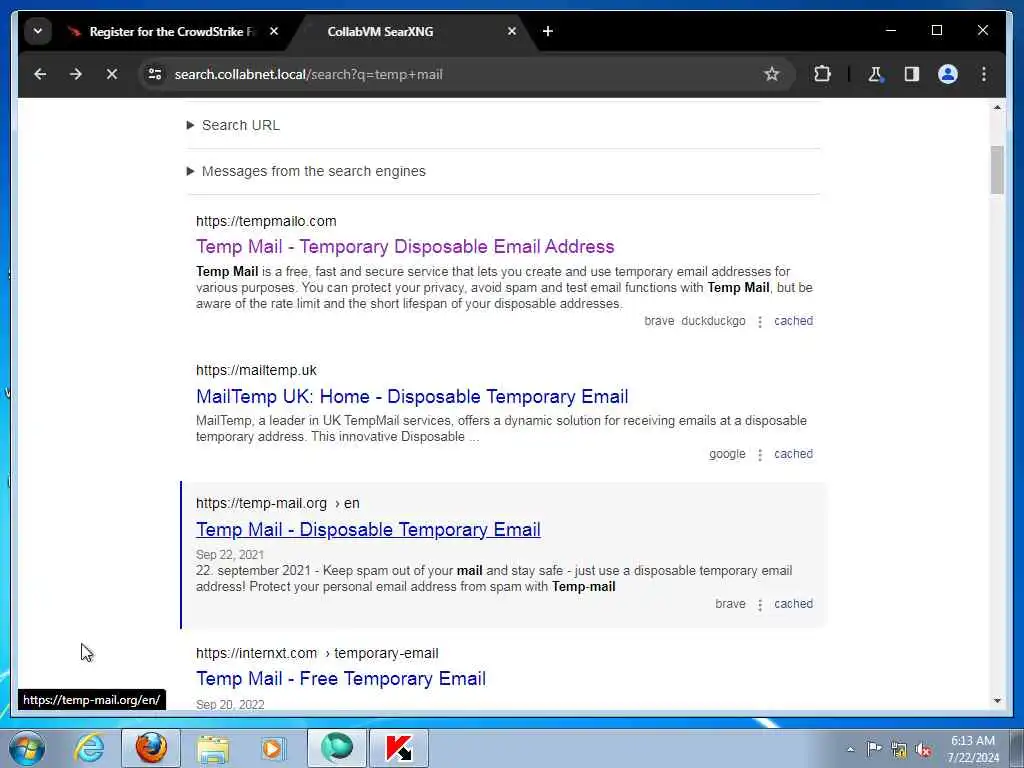Viewport: 1024px width, 768px height.
Task: Open the Windows Start menu
Action: pos(27,748)
